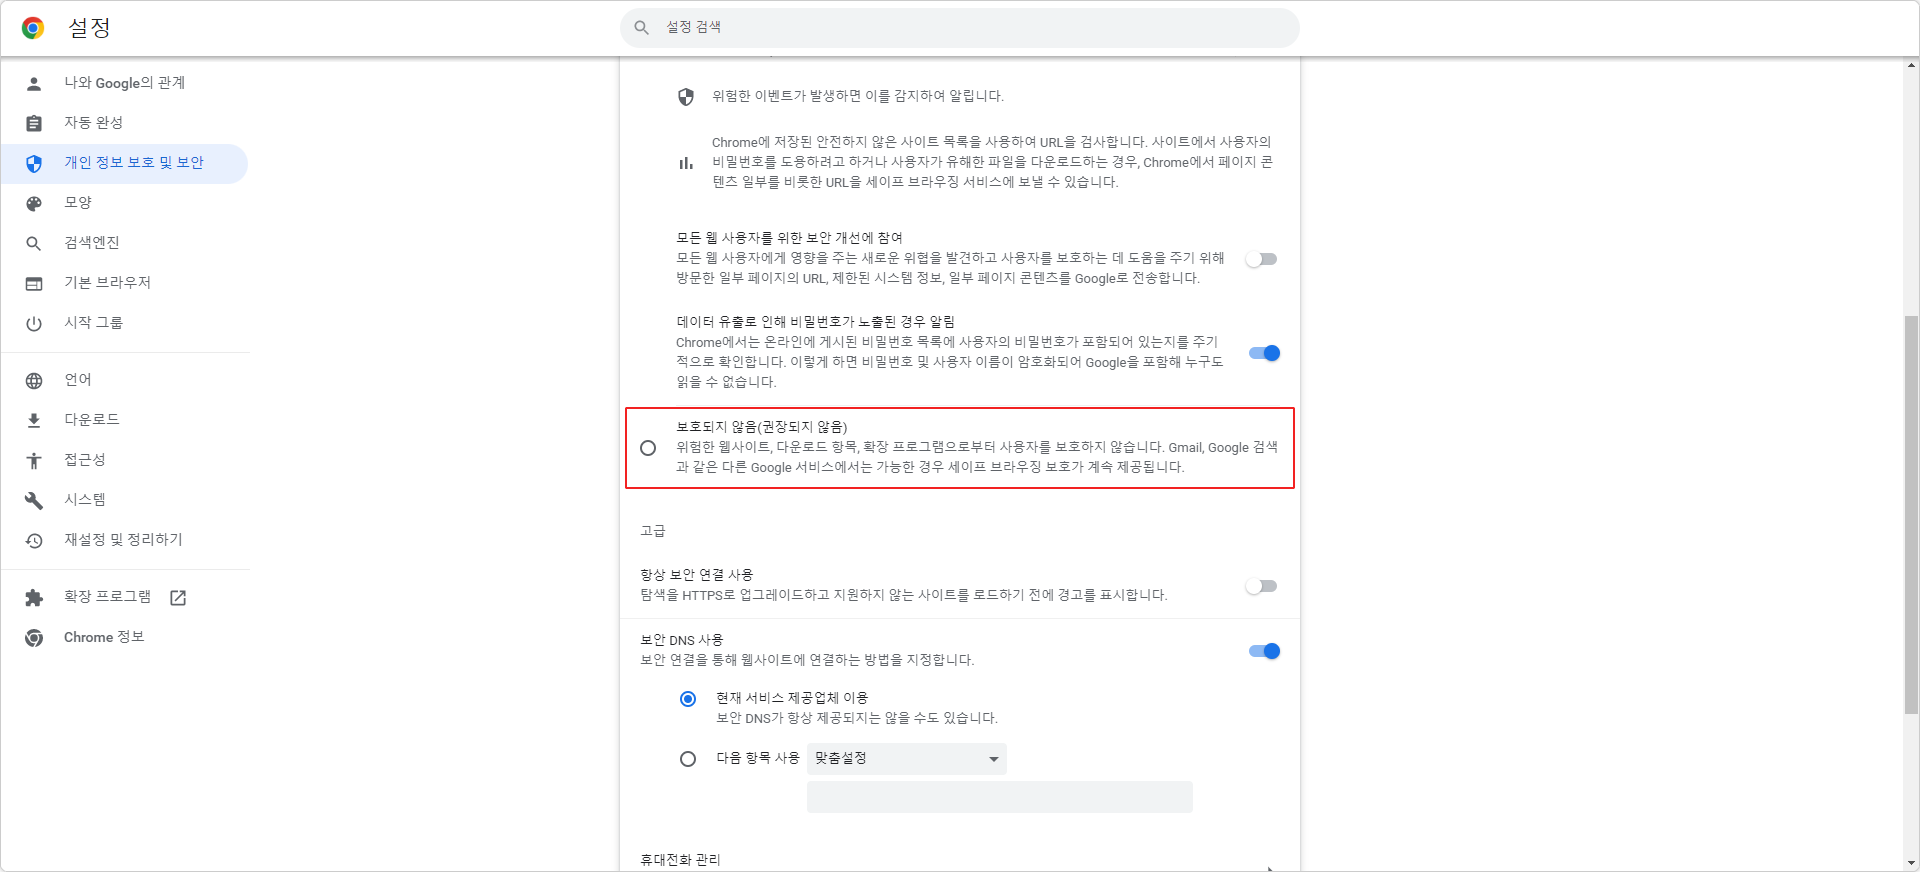Open 접근성 settings section

pyautogui.click(x=125, y=460)
